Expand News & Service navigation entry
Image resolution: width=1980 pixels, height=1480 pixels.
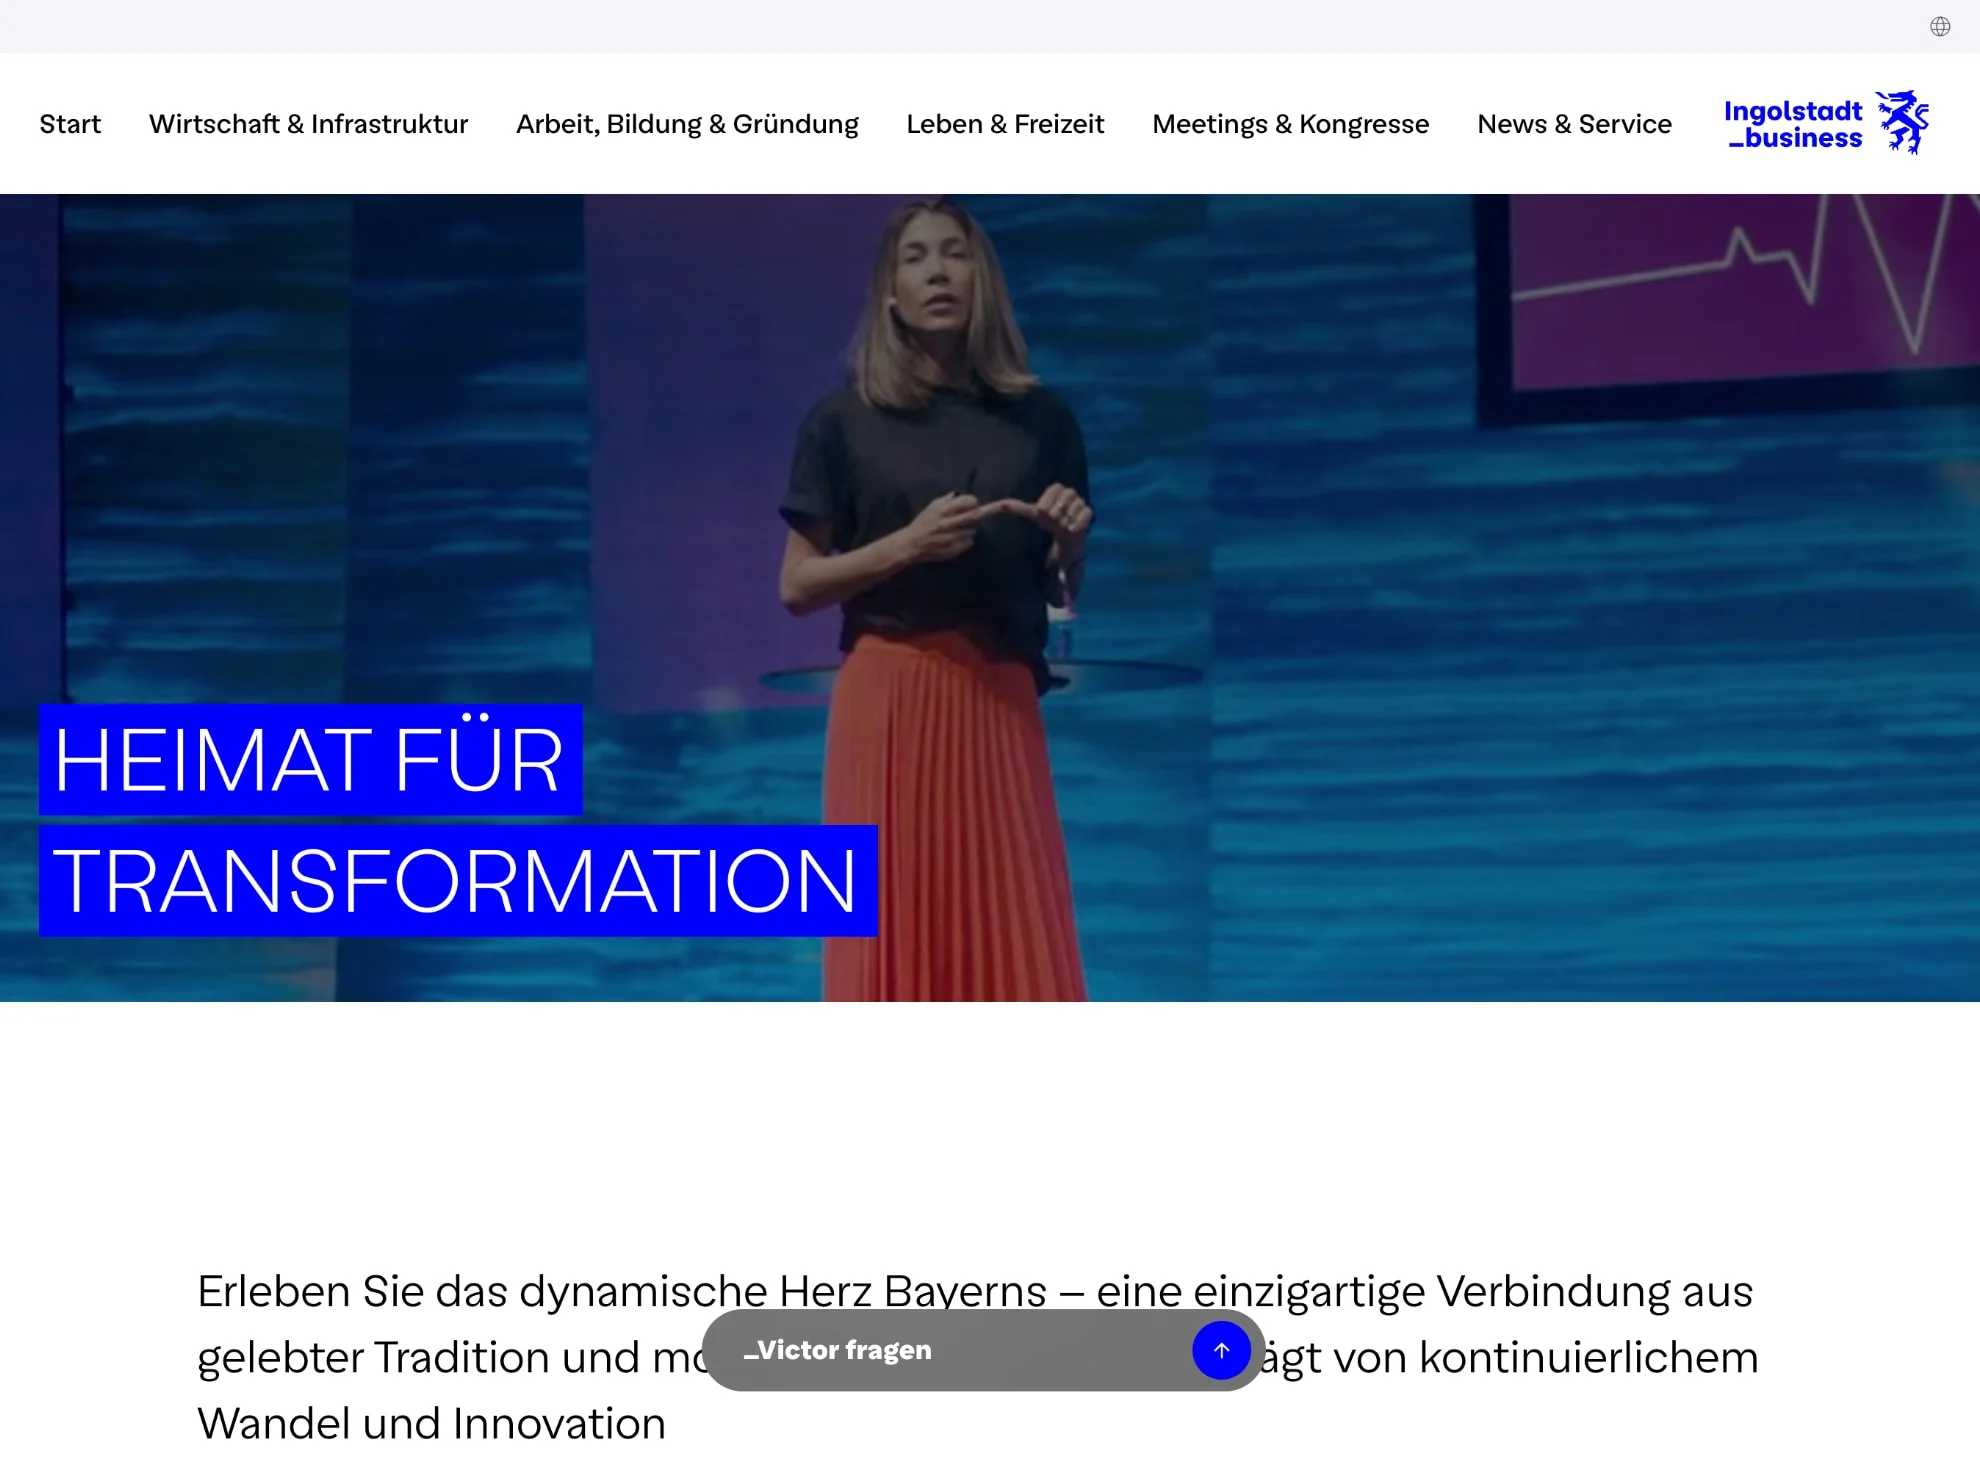(x=1574, y=123)
